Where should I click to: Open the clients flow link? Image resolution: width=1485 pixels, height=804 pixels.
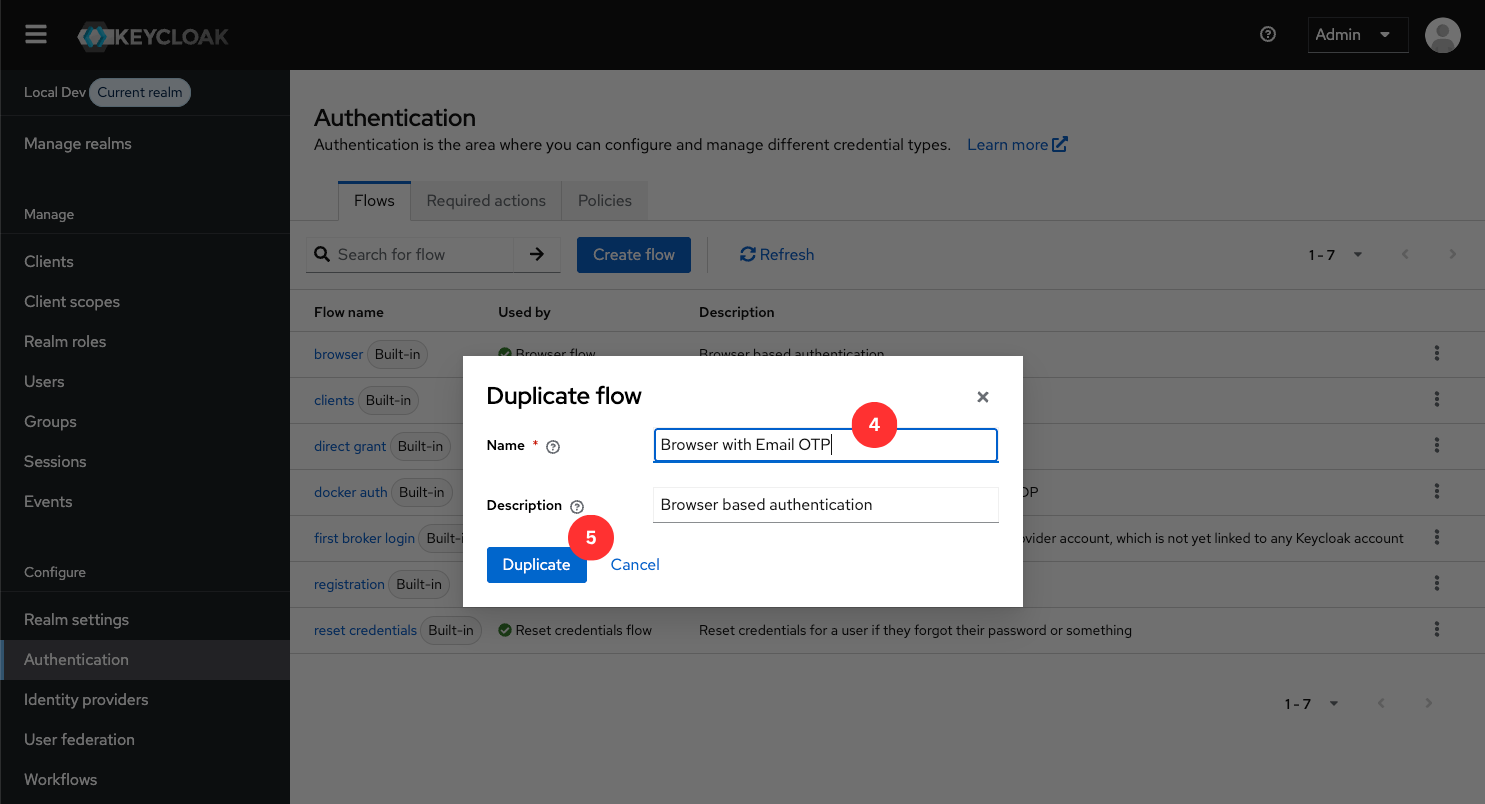(x=334, y=400)
